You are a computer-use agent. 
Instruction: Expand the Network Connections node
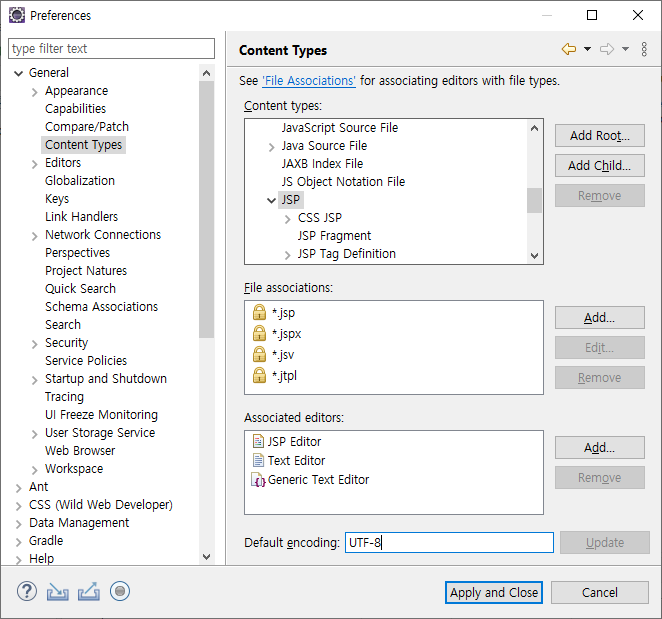pos(35,236)
